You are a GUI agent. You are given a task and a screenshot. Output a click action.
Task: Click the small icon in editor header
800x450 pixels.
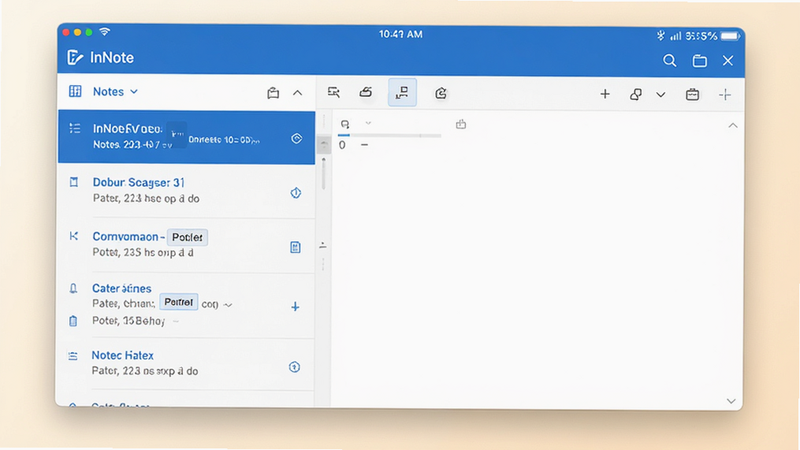pyautogui.click(x=345, y=124)
